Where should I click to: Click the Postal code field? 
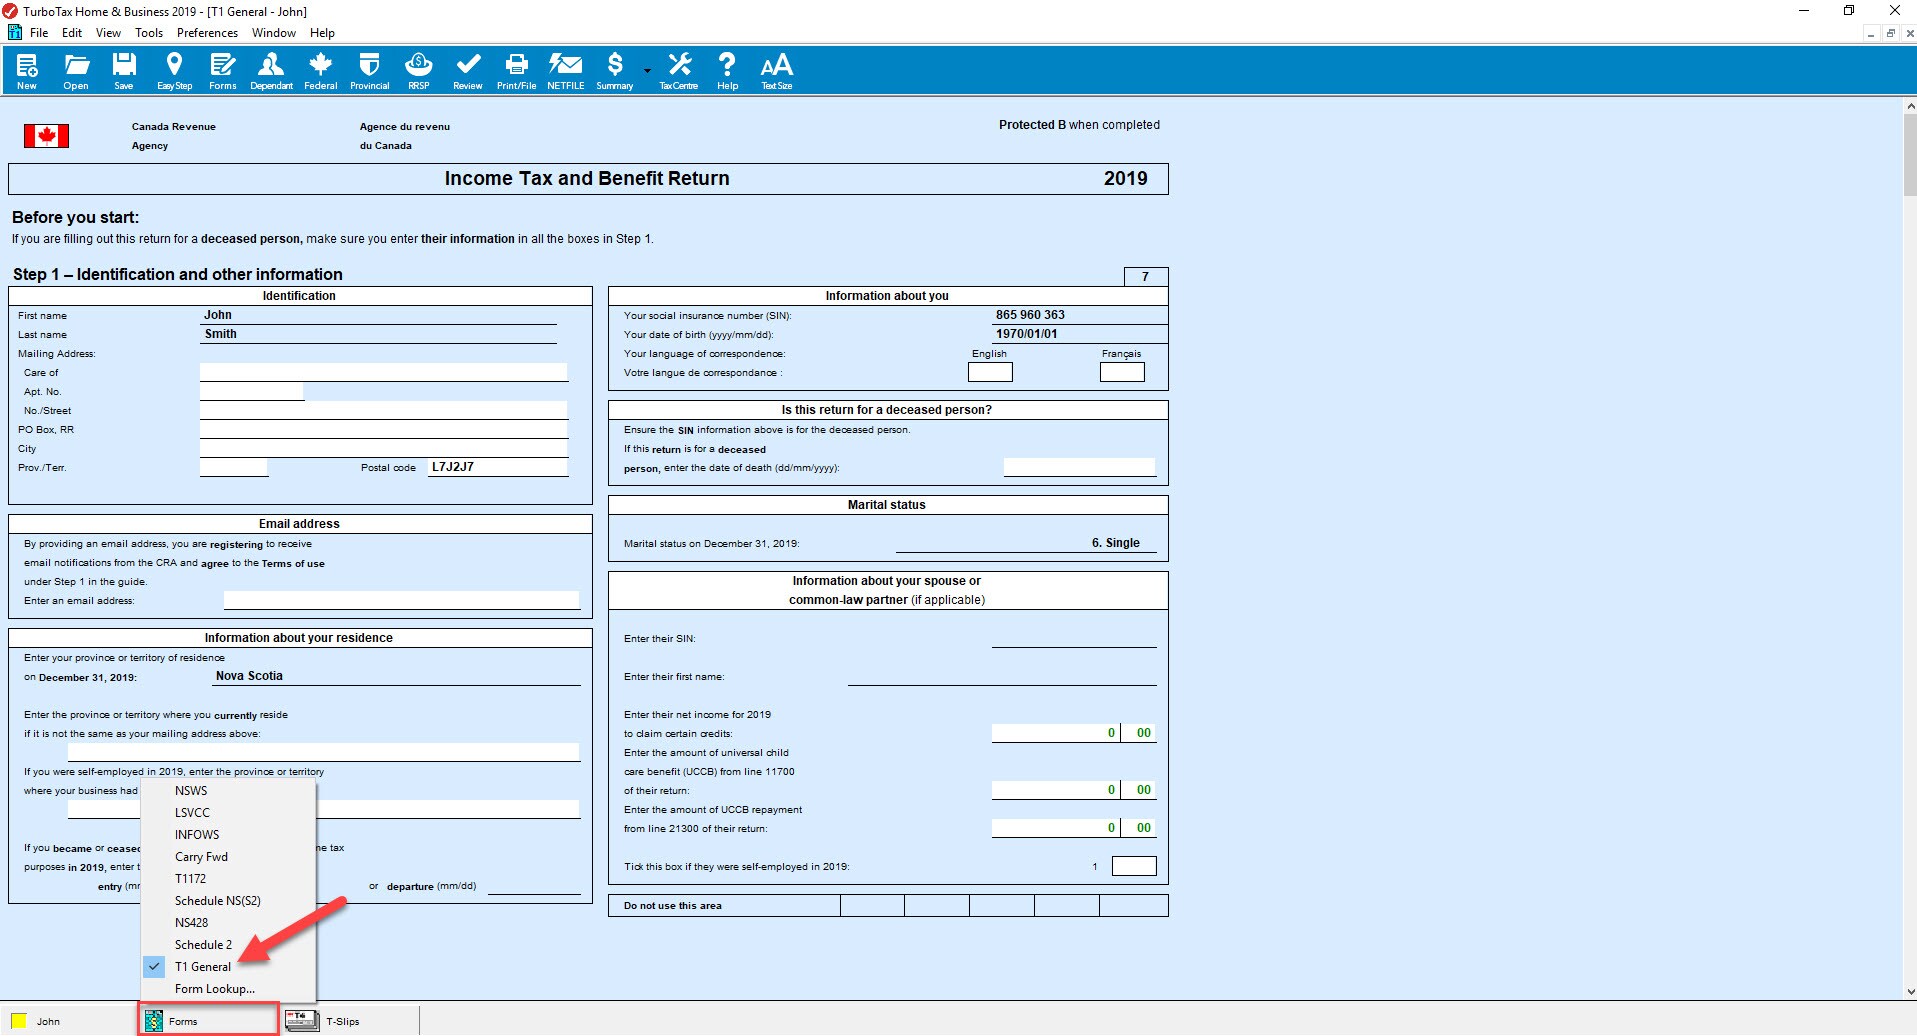pyautogui.click(x=497, y=467)
